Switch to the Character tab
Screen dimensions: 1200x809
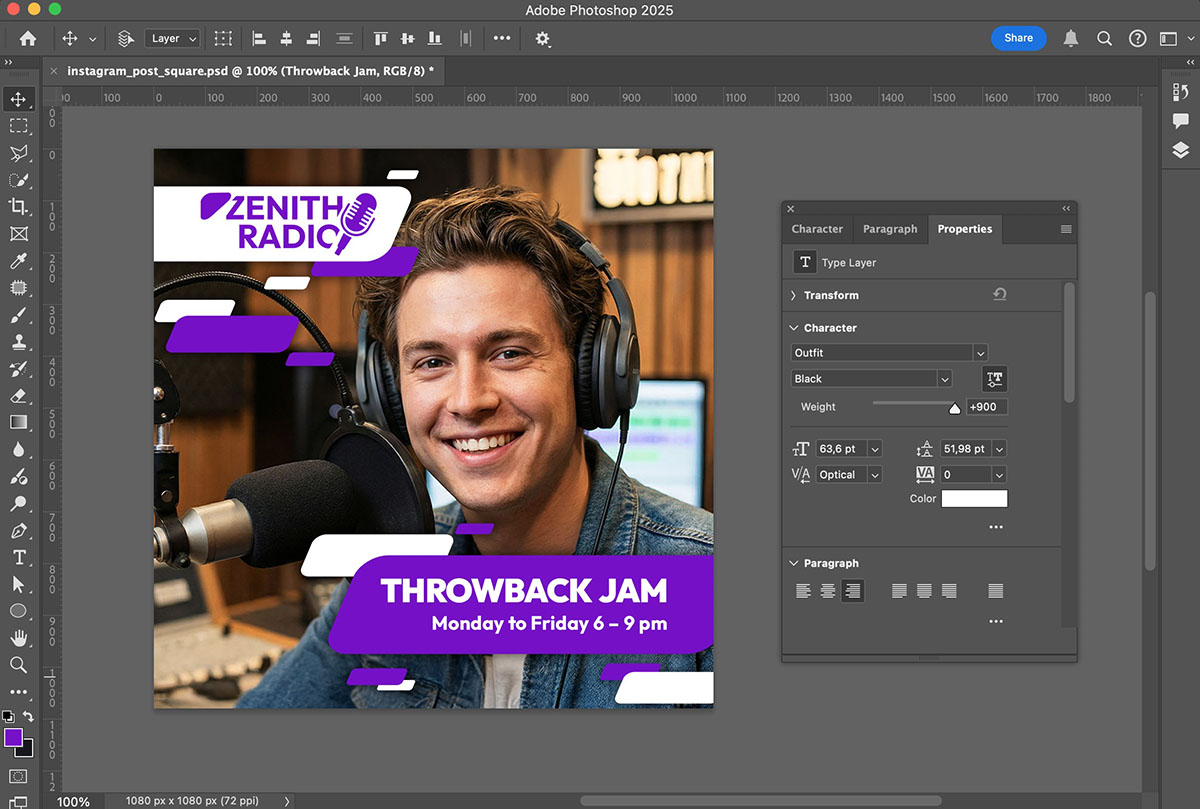817,229
